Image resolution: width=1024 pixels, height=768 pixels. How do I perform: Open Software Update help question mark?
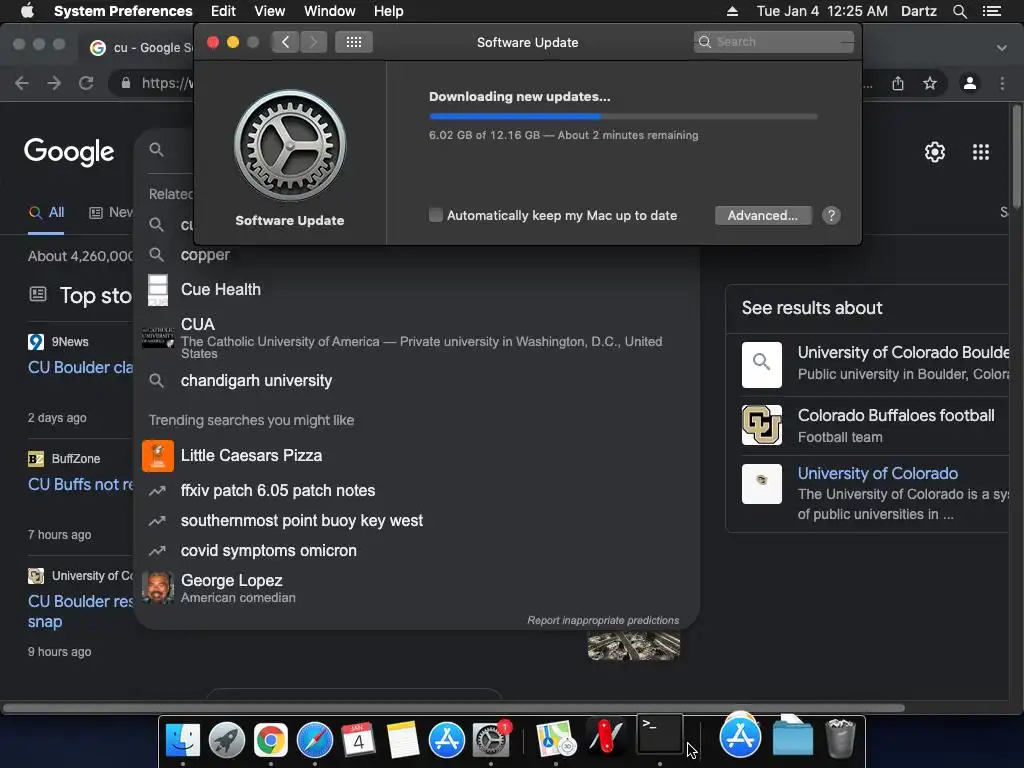click(831, 216)
